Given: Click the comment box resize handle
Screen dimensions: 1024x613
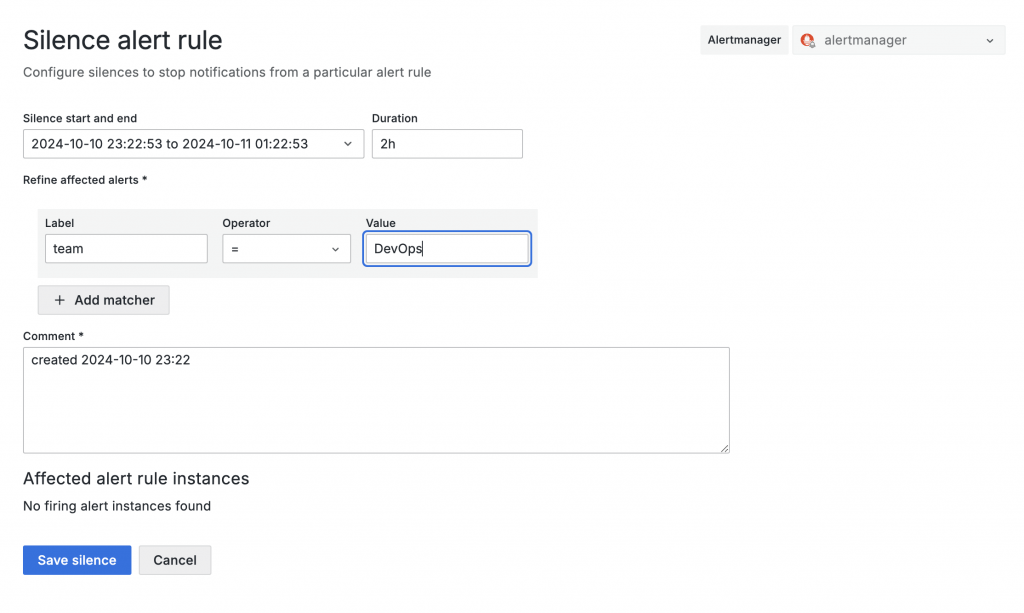Looking at the screenshot, I should (724, 448).
